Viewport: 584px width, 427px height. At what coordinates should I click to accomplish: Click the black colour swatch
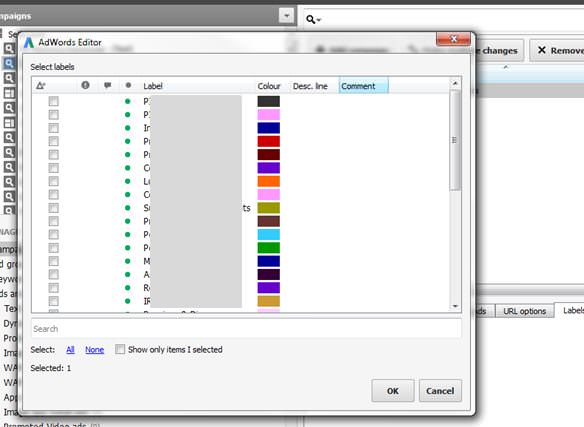269,101
